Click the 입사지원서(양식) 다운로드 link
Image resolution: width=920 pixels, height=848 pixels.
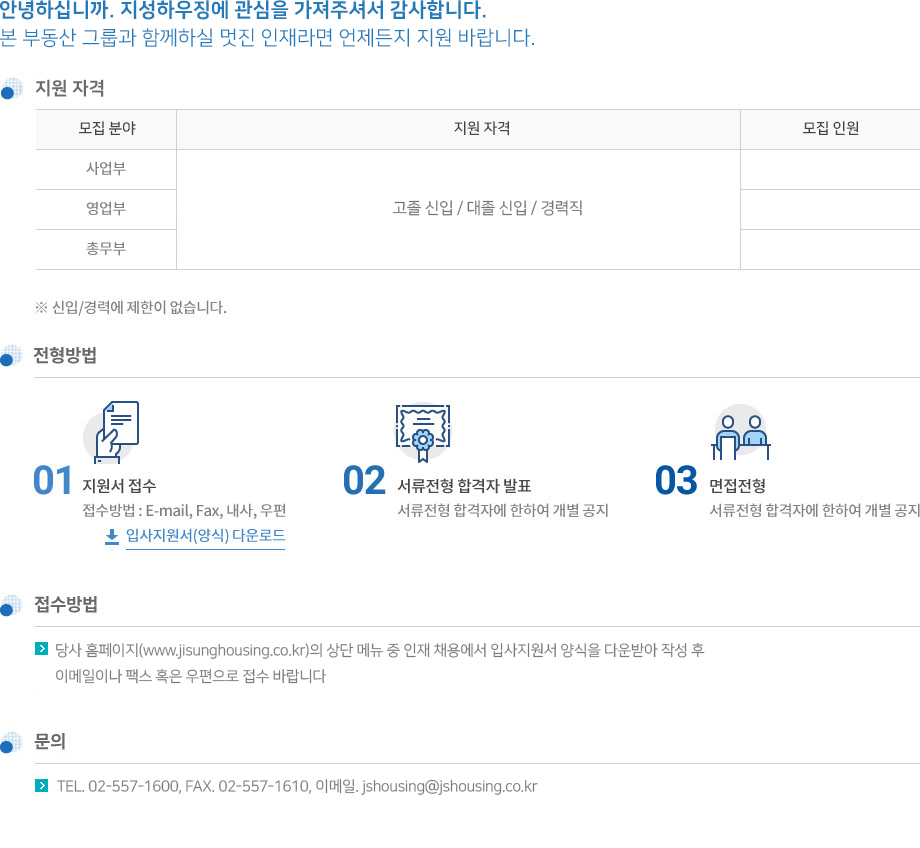tap(205, 535)
